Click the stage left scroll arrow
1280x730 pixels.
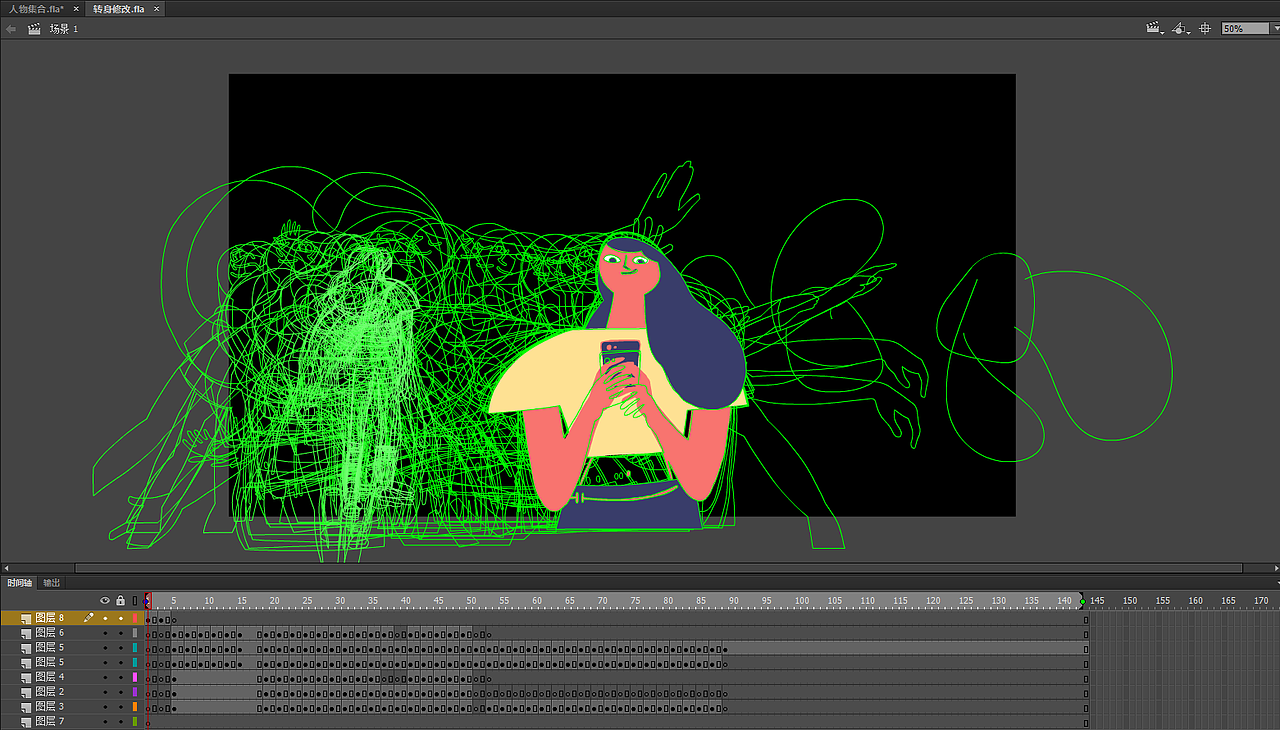6,568
